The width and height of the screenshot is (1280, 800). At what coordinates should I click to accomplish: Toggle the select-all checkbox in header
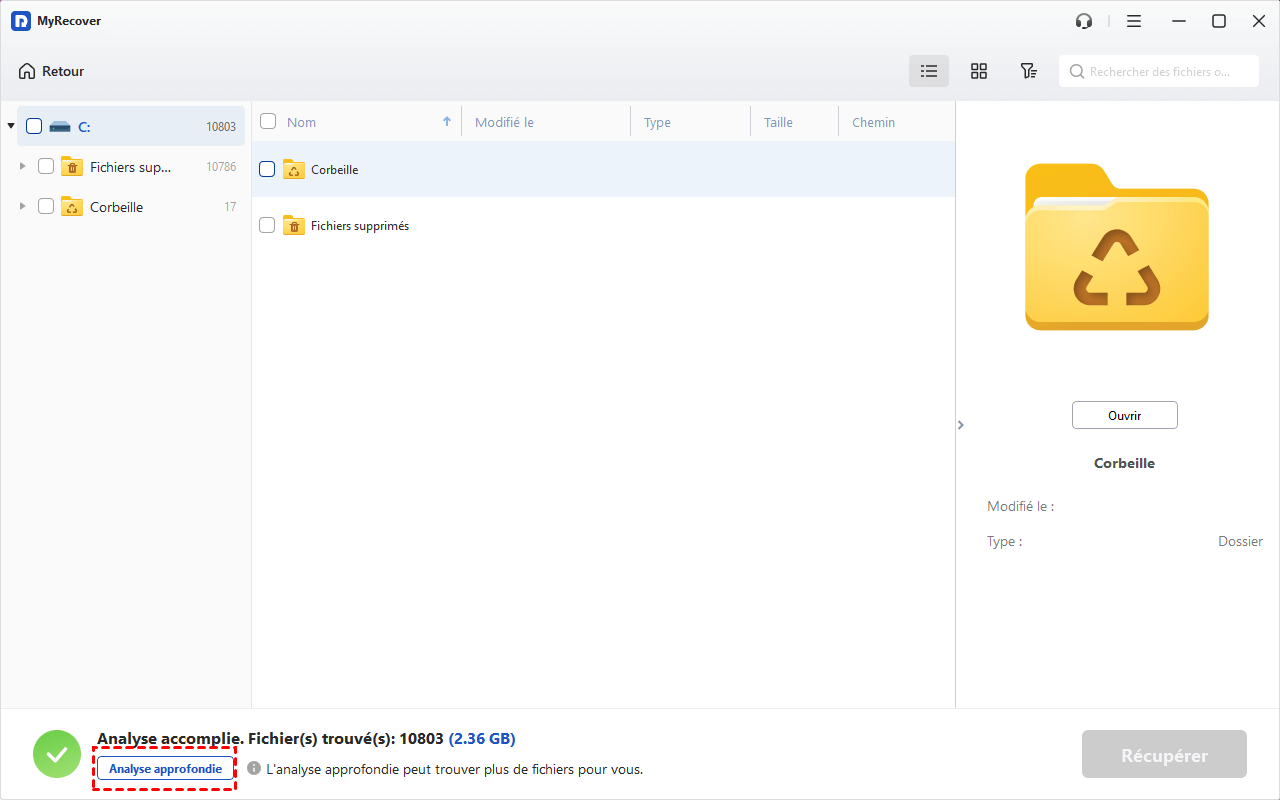coord(268,121)
